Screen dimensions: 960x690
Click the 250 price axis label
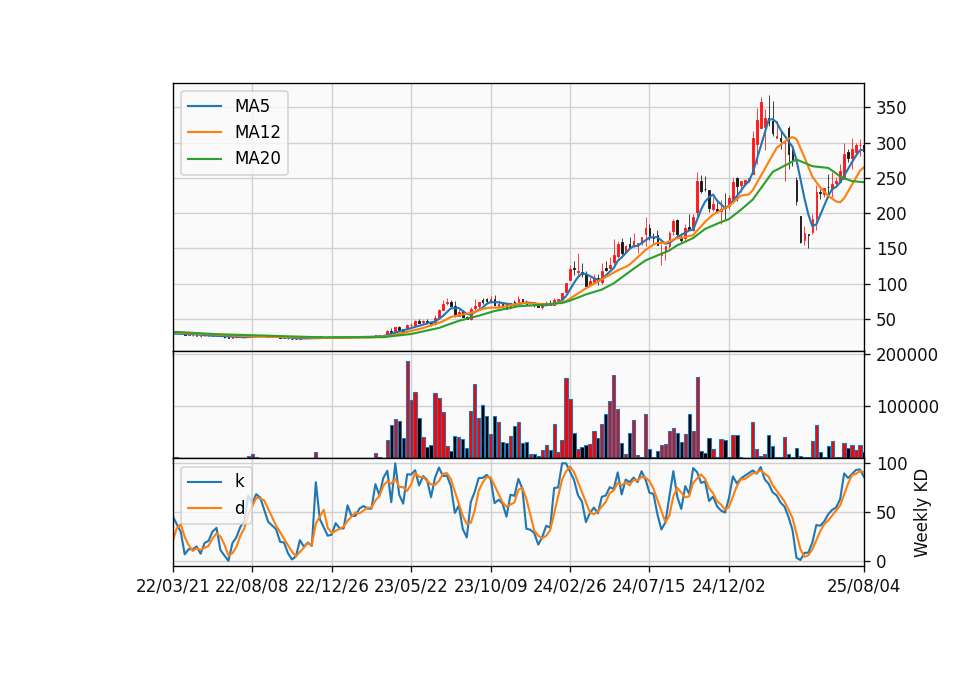(x=891, y=179)
